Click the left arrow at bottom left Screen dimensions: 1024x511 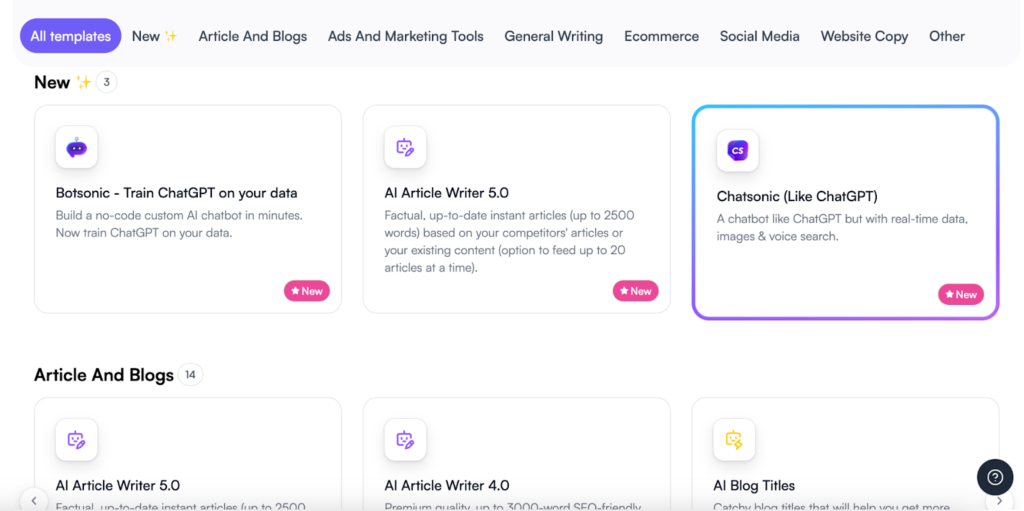(x=34, y=501)
